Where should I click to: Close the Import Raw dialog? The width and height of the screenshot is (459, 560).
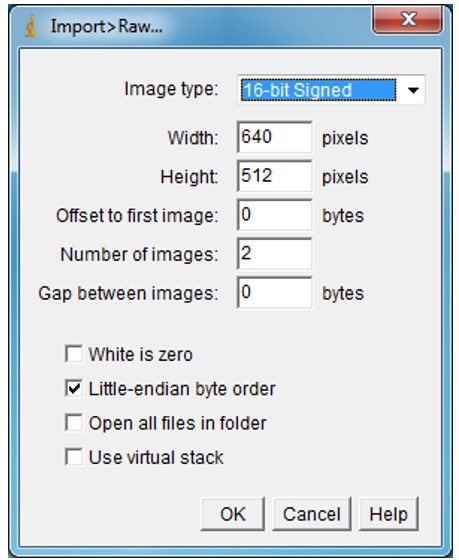[408, 19]
